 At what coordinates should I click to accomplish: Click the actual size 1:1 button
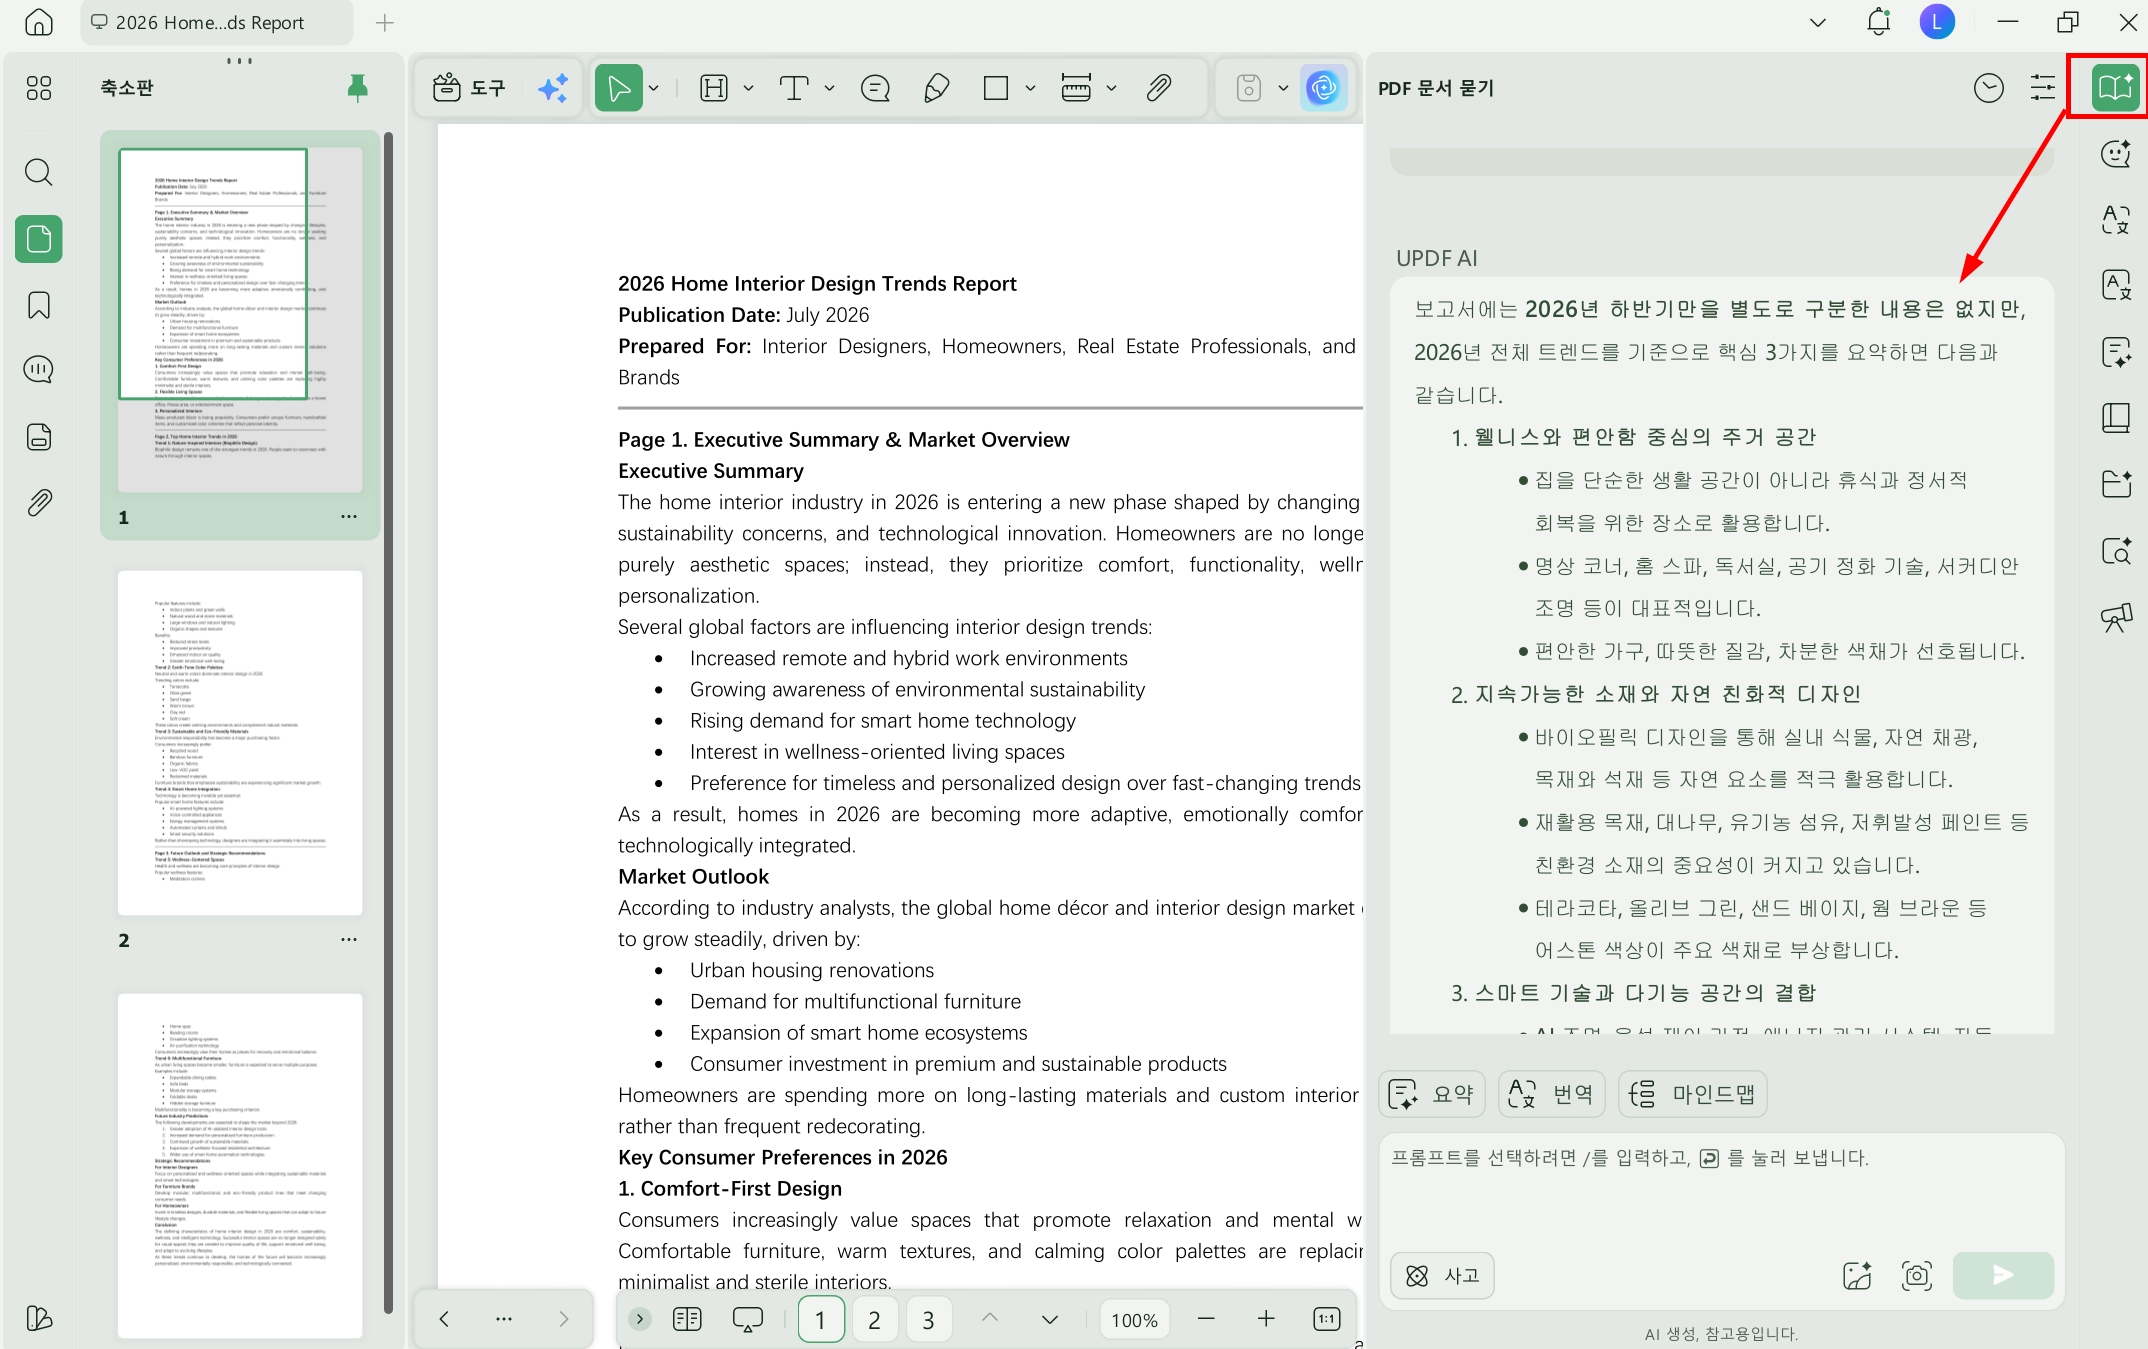[1326, 1319]
